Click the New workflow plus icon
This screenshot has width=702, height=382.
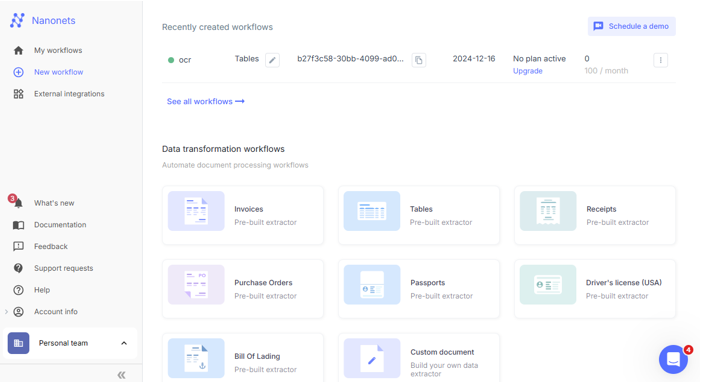(x=18, y=72)
